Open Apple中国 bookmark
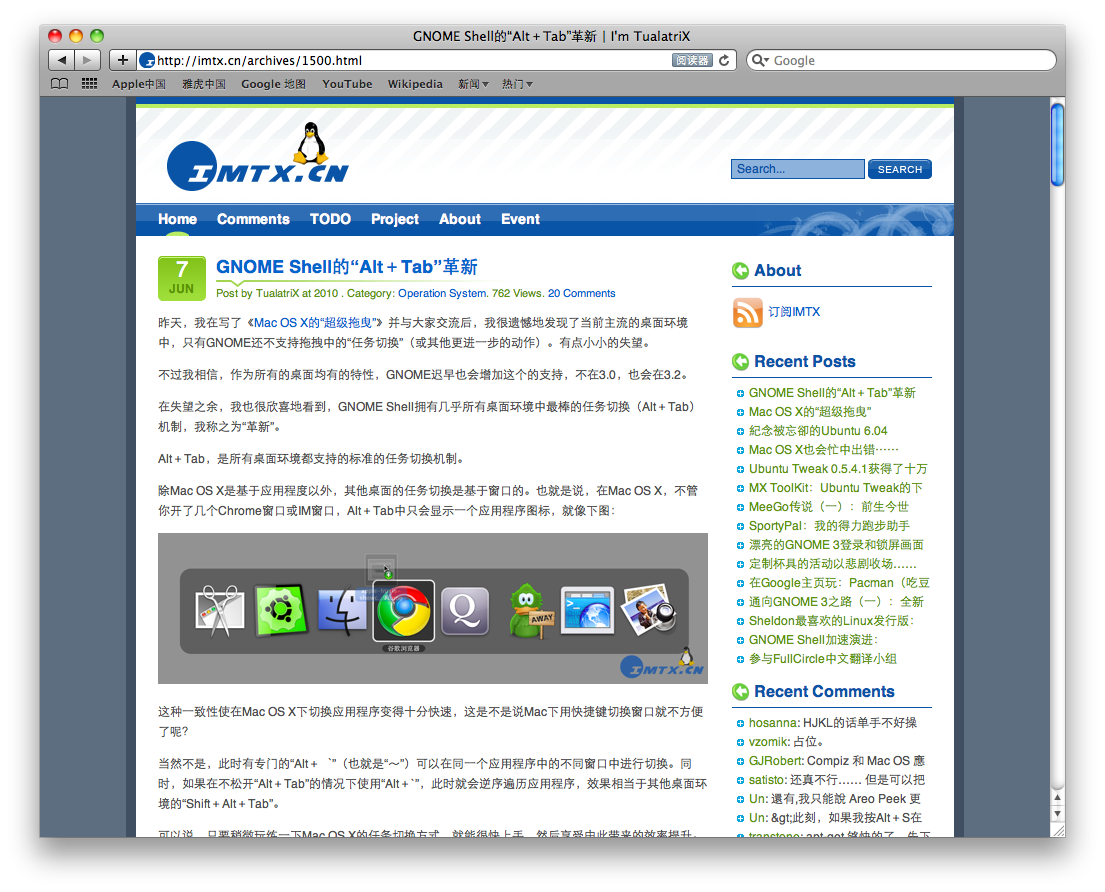Screen dimensions: 1105x892 click(139, 84)
